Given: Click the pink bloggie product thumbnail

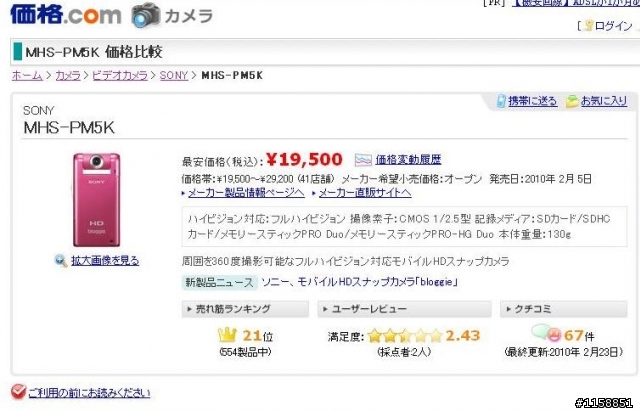Looking at the screenshot, I should [x=96, y=200].
